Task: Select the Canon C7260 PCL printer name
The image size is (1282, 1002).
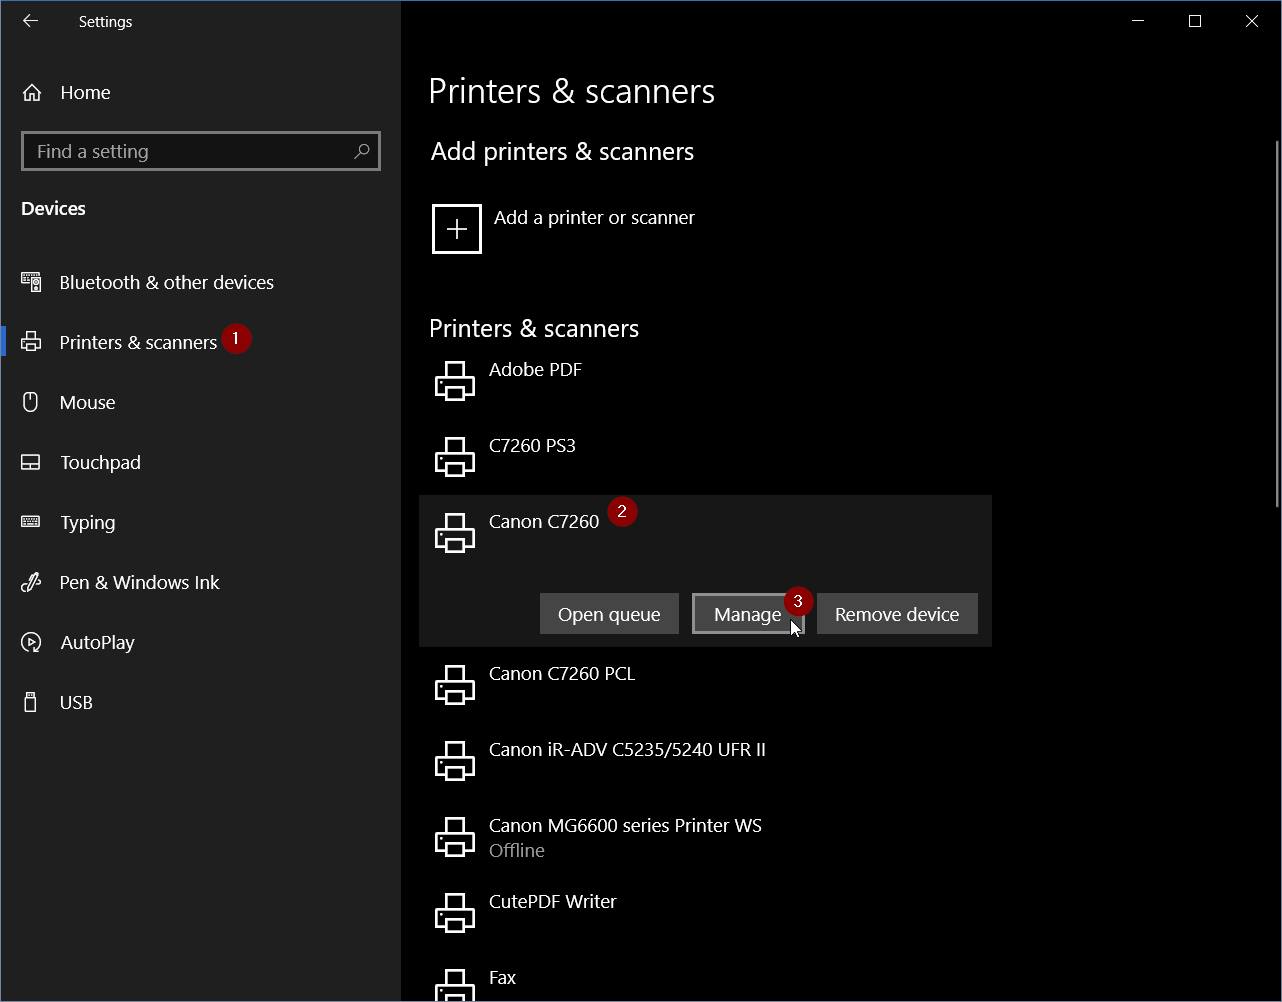Action: pyautogui.click(x=562, y=673)
